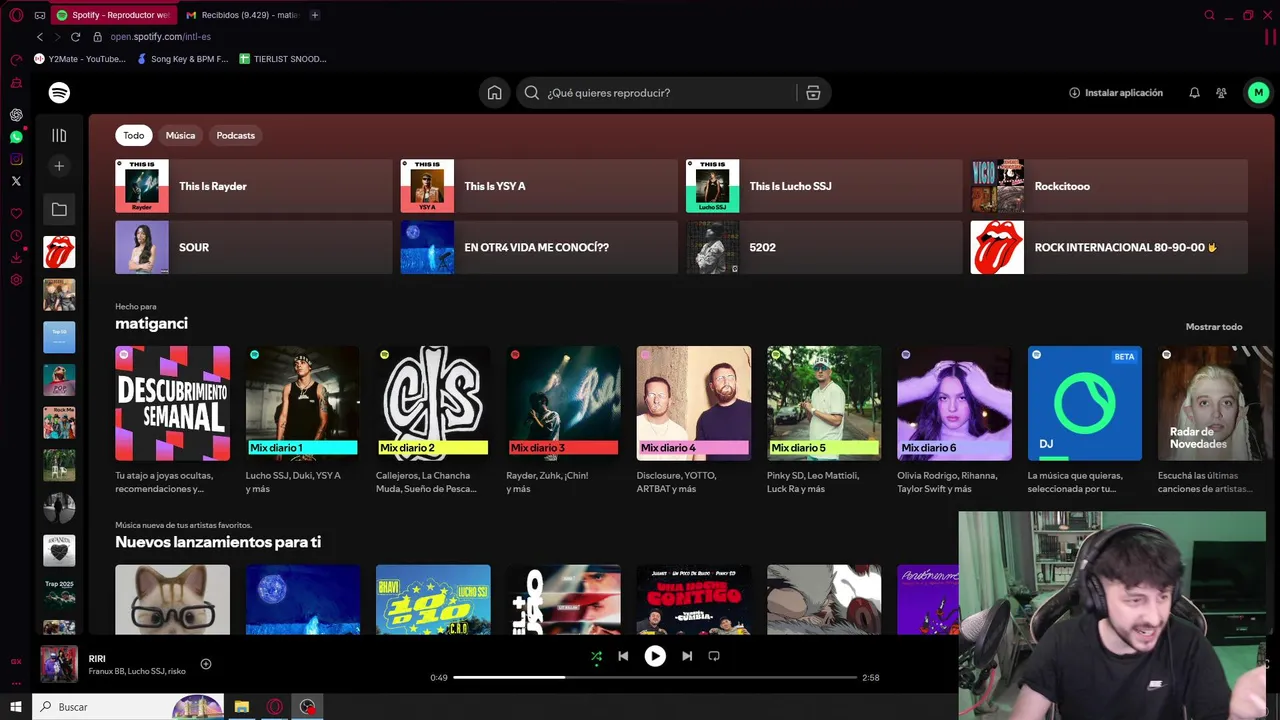Click the Windows Buscar search box

(x=128, y=707)
